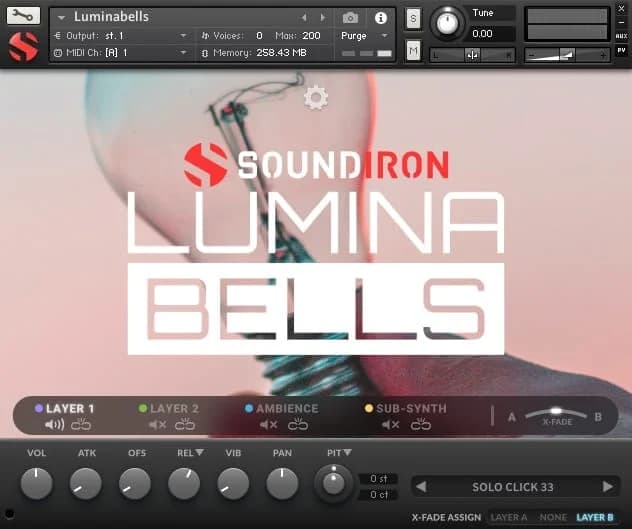Click the Layer 1 link chain icon
Image resolution: width=632 pixels, height=529 pixels.
81,425
